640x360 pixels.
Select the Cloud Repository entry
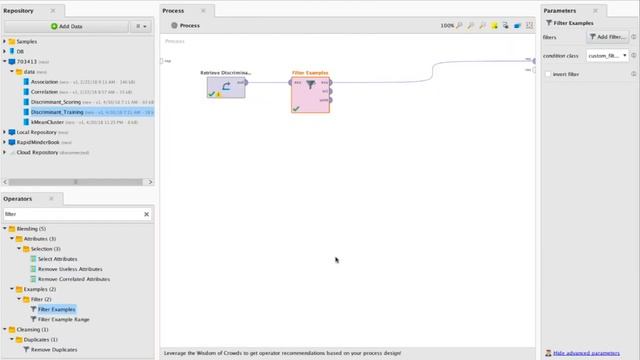pyautogui.click(x=37, y=152)
